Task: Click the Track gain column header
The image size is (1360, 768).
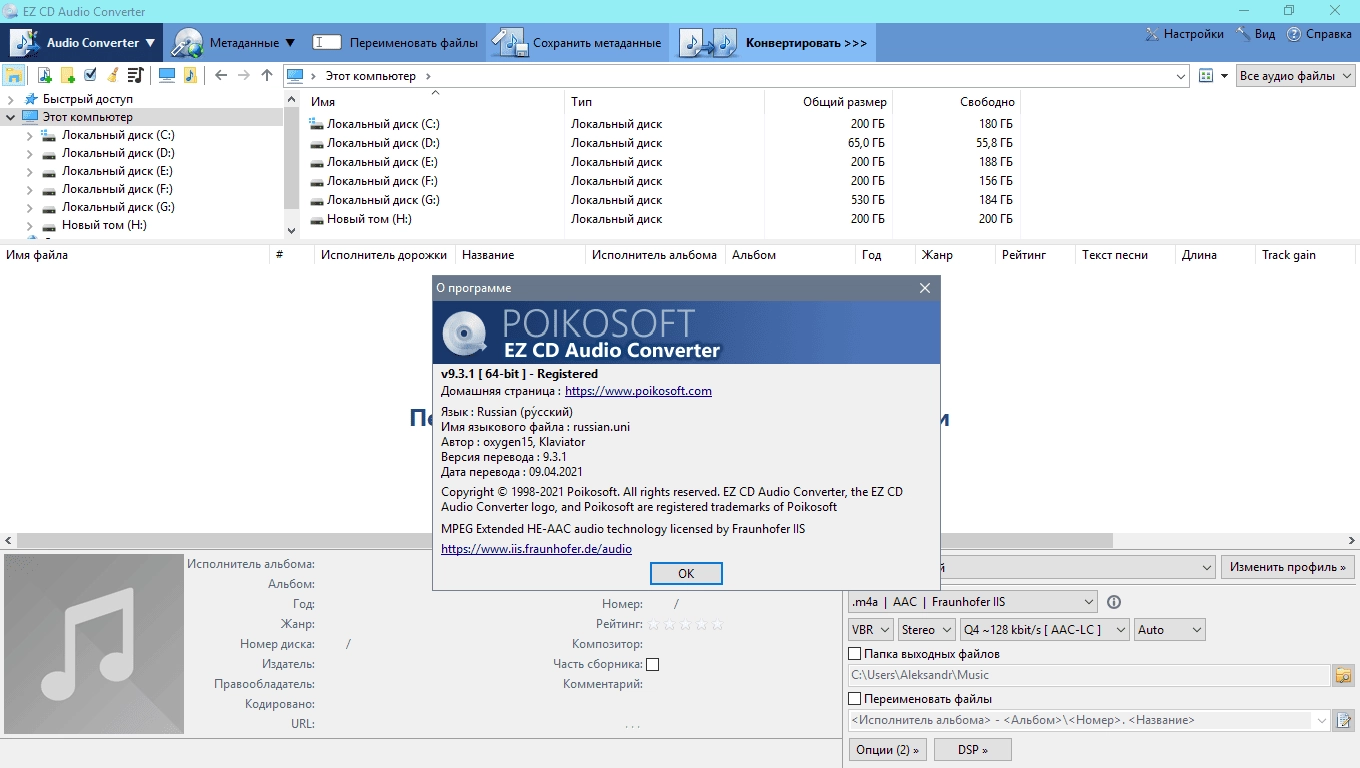Action: 1307,255
